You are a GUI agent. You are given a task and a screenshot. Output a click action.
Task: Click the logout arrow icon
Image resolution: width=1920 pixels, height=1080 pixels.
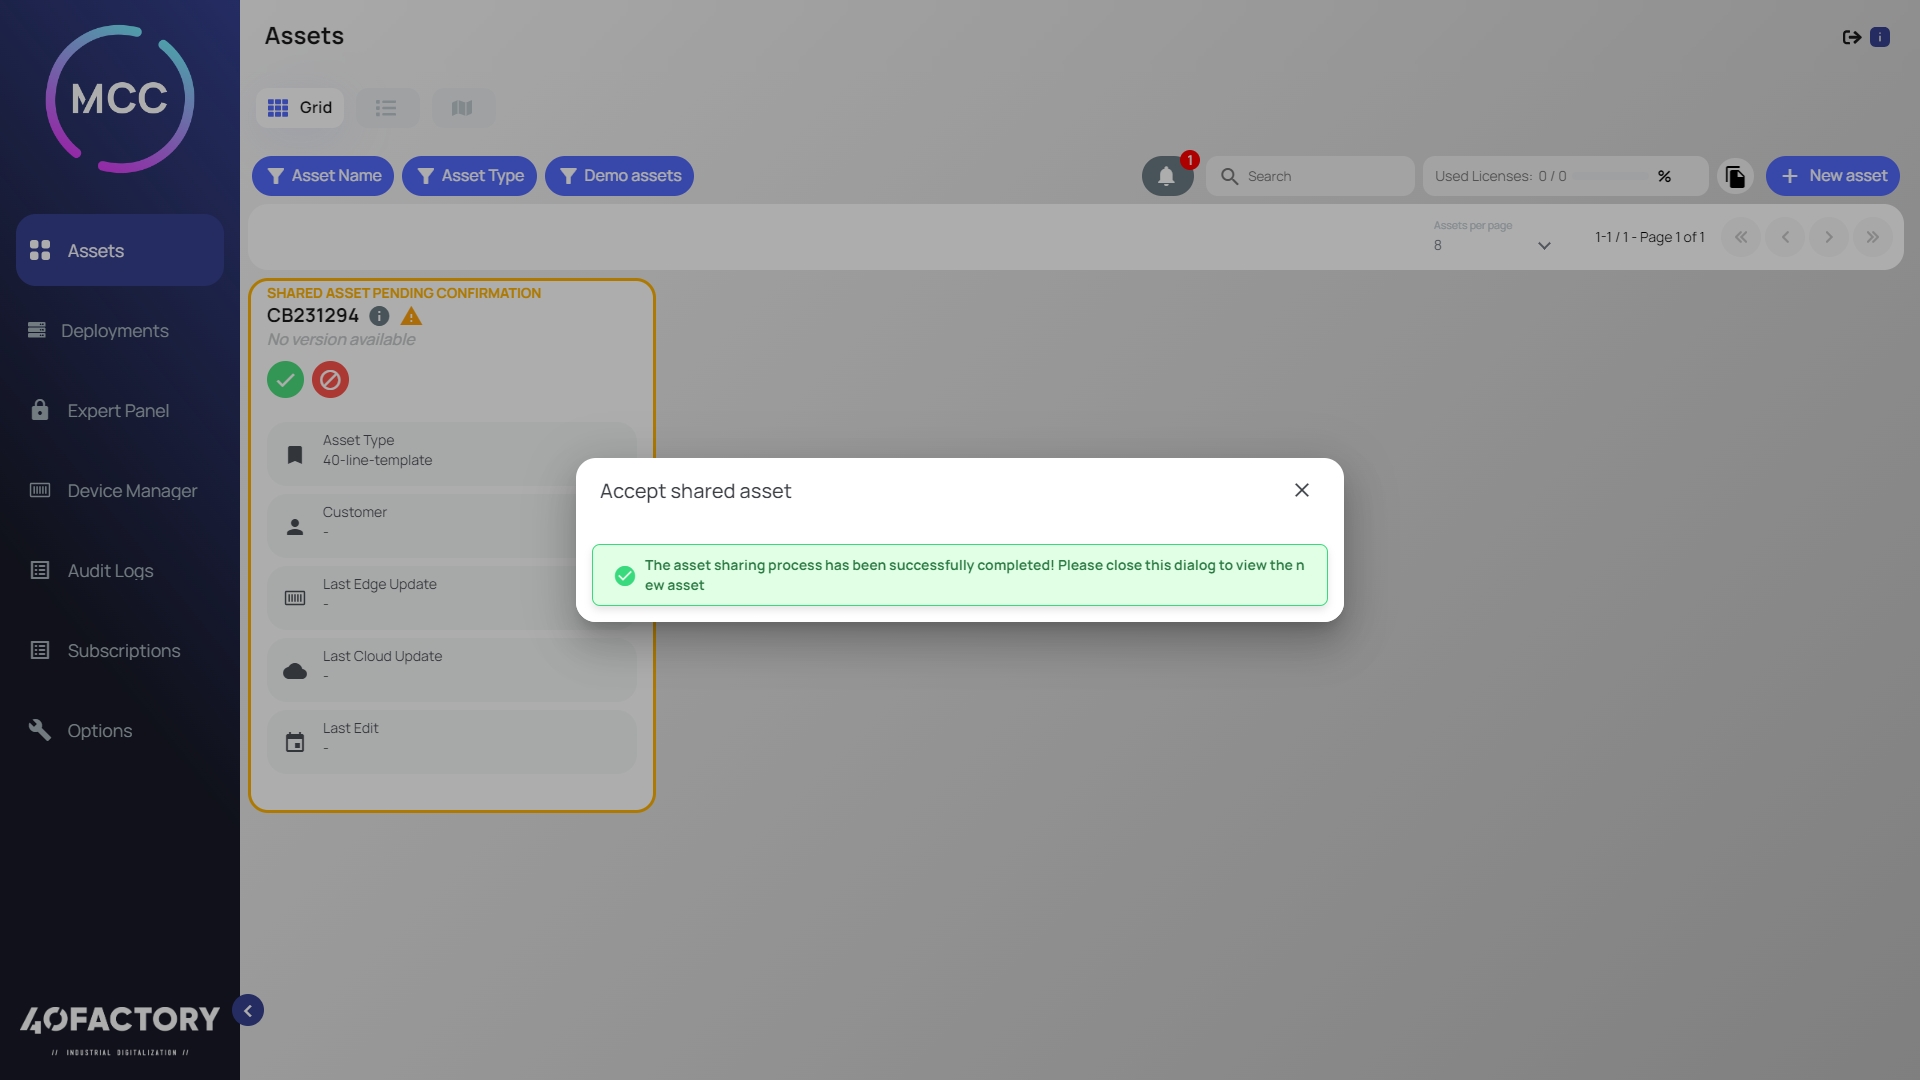tap(1851, 37)
